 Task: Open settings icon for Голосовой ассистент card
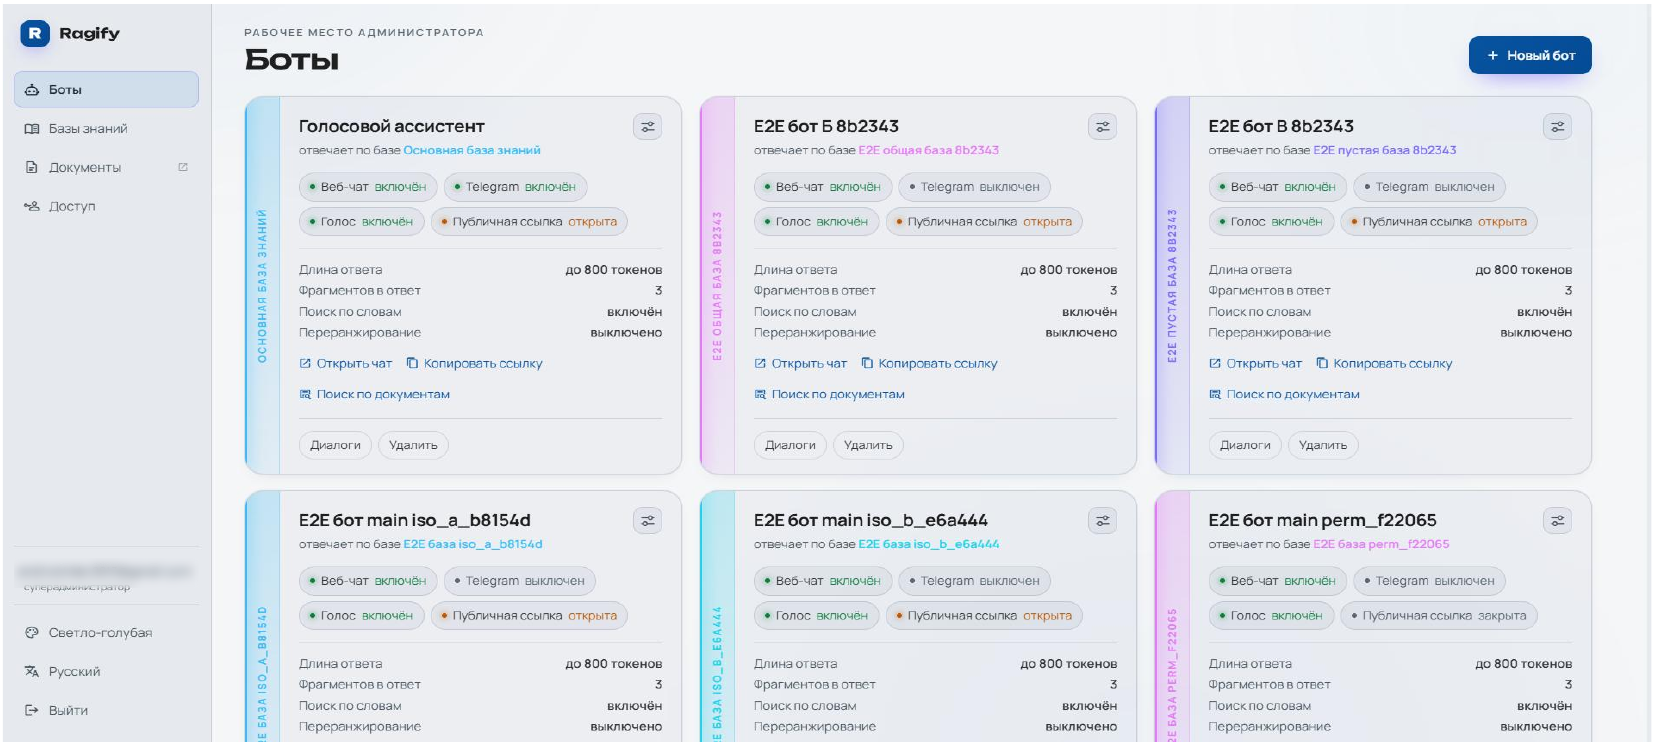[648, 127]
